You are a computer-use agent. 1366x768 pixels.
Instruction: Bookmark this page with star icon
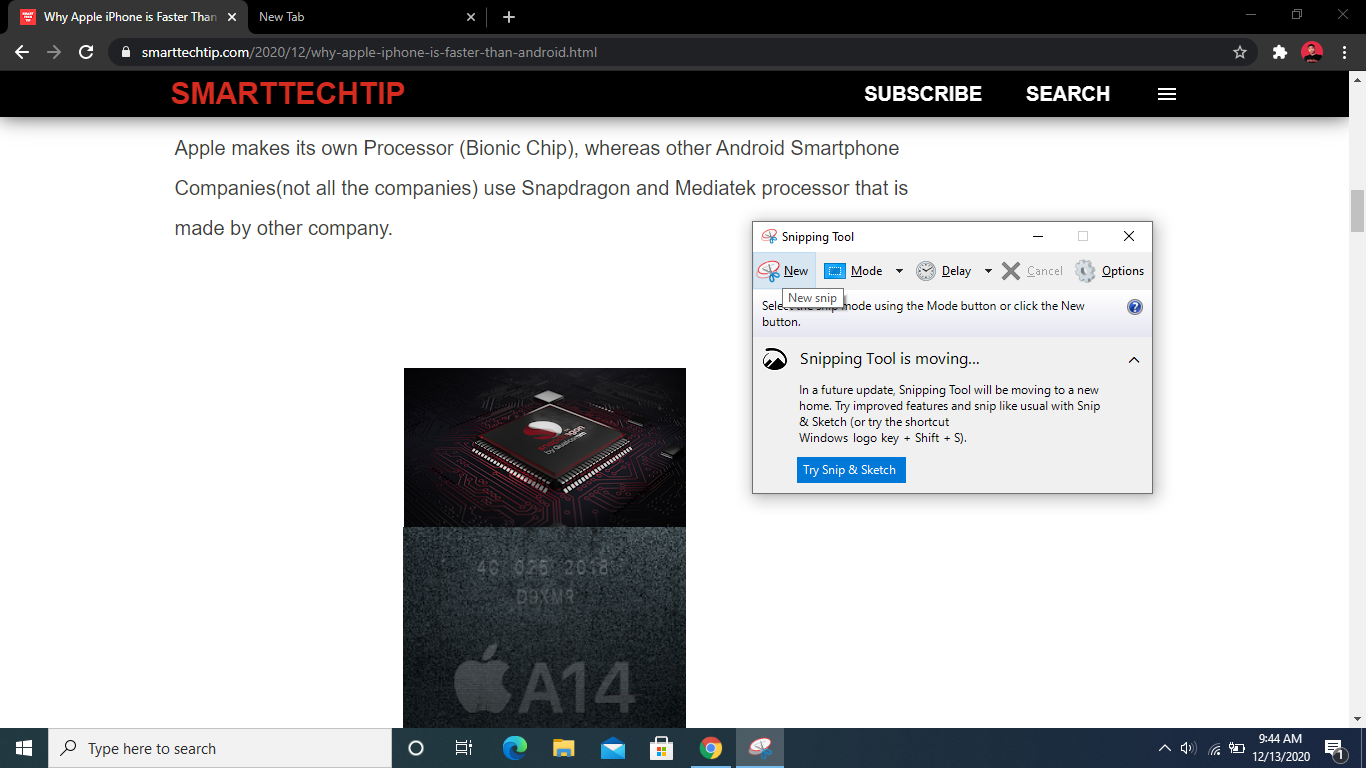tap(1240, 52)
